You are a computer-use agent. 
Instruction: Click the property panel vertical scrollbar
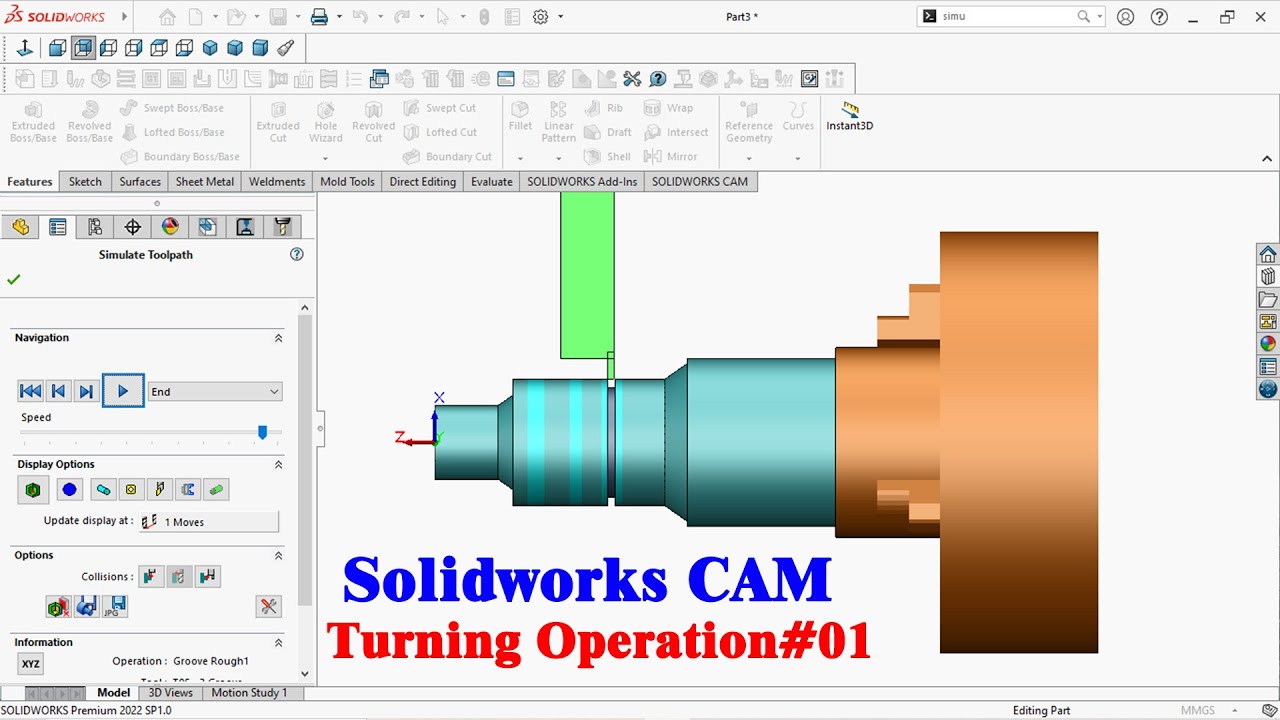(x=305, y=460)
